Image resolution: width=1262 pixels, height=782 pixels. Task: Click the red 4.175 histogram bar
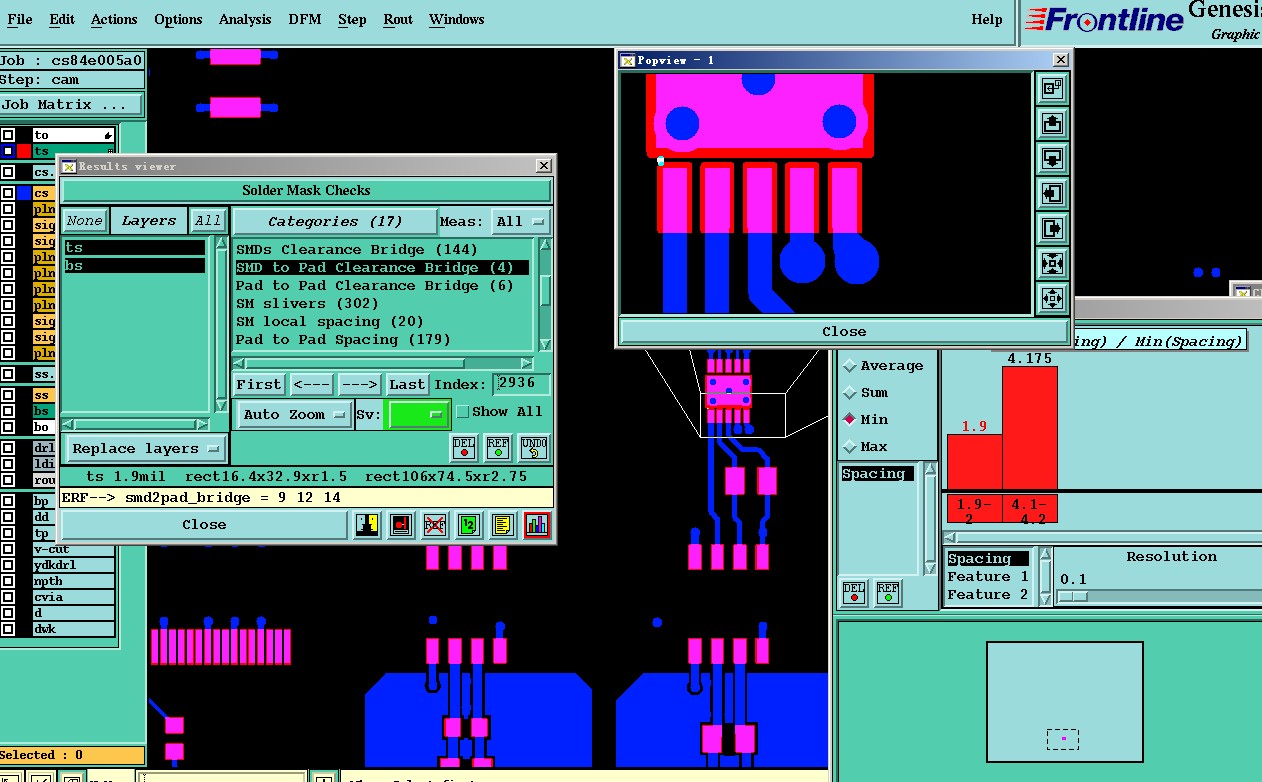(1030, 428)
